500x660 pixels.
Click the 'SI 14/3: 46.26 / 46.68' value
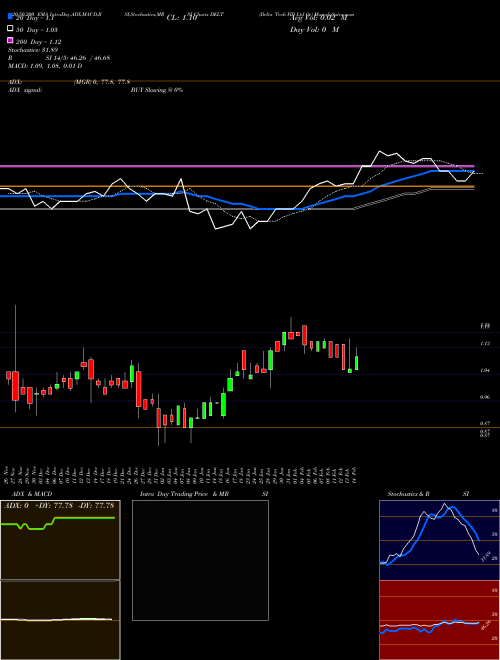click(78, 58)
